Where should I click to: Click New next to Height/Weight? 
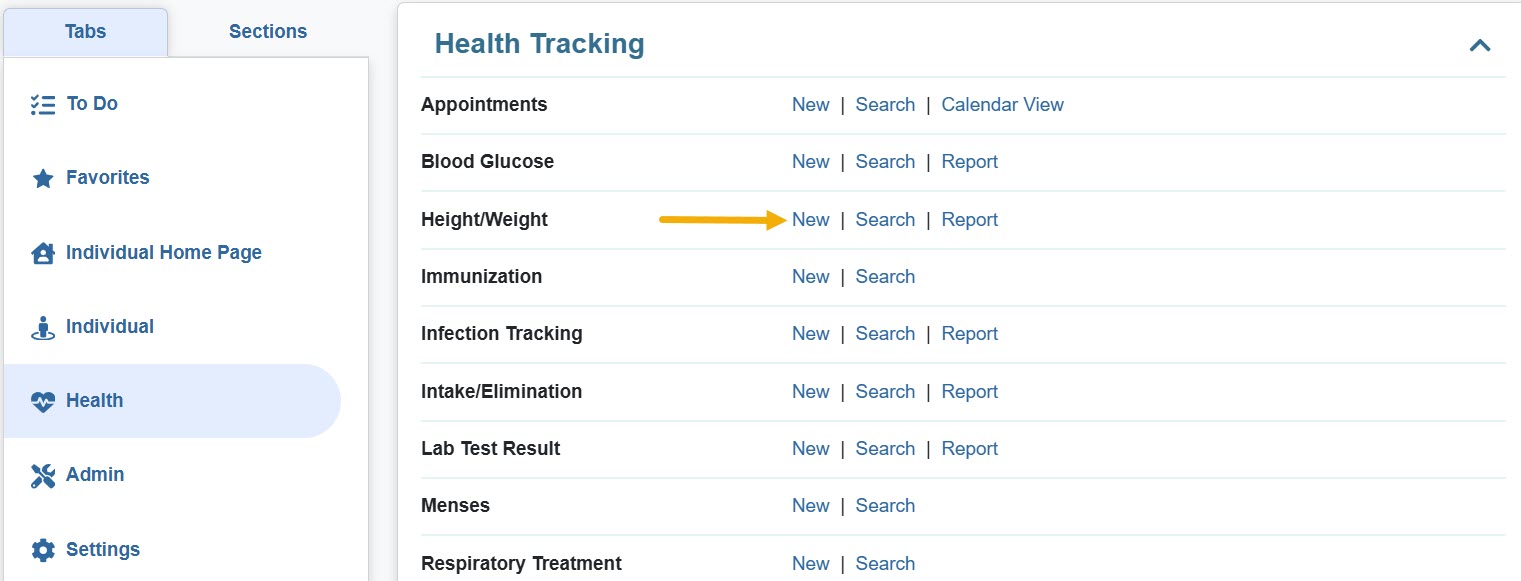pos(811,219)
